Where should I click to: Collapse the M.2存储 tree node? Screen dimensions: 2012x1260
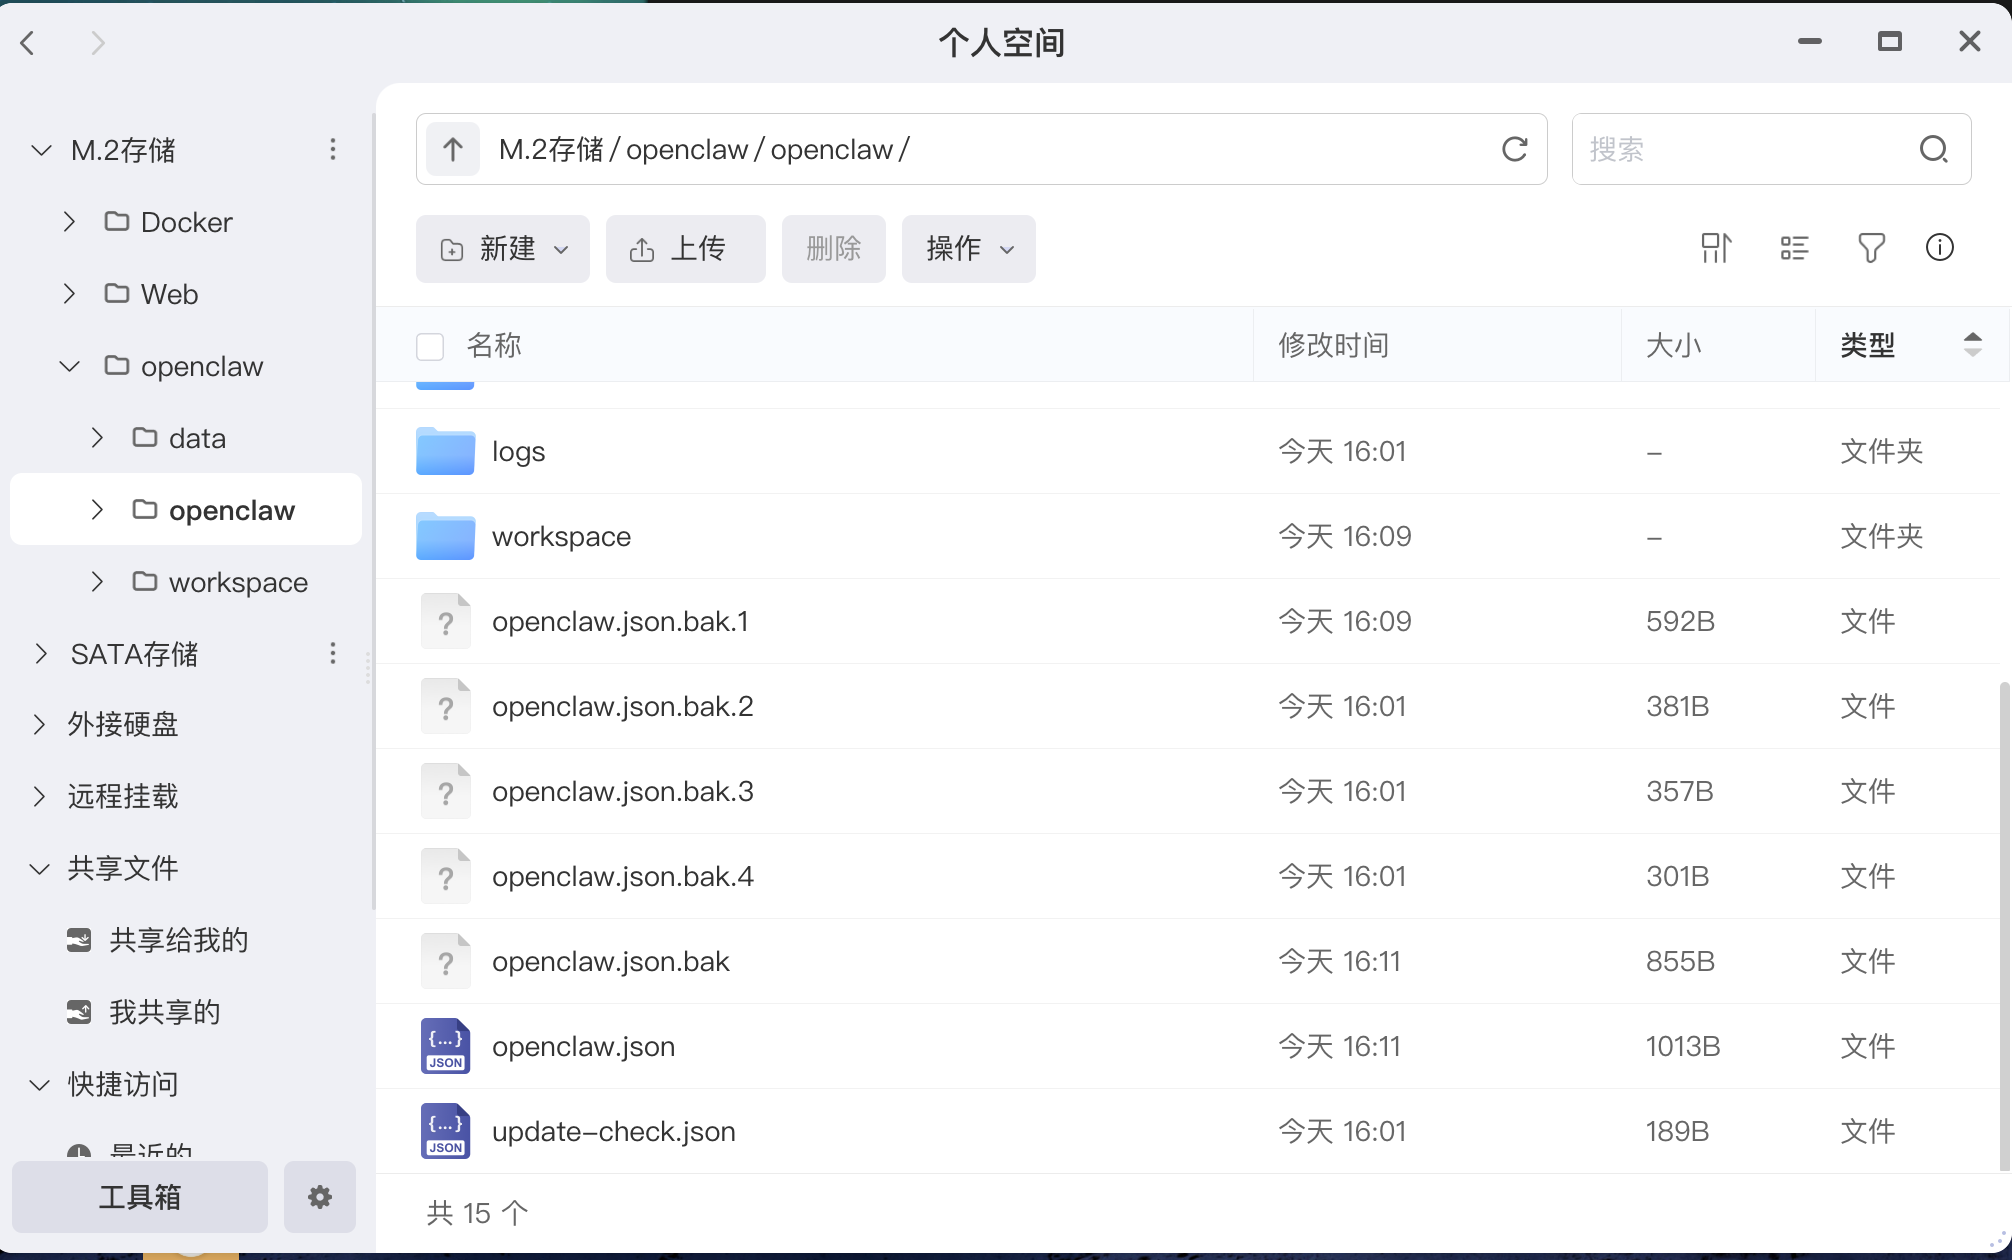(x=41, y=150)
